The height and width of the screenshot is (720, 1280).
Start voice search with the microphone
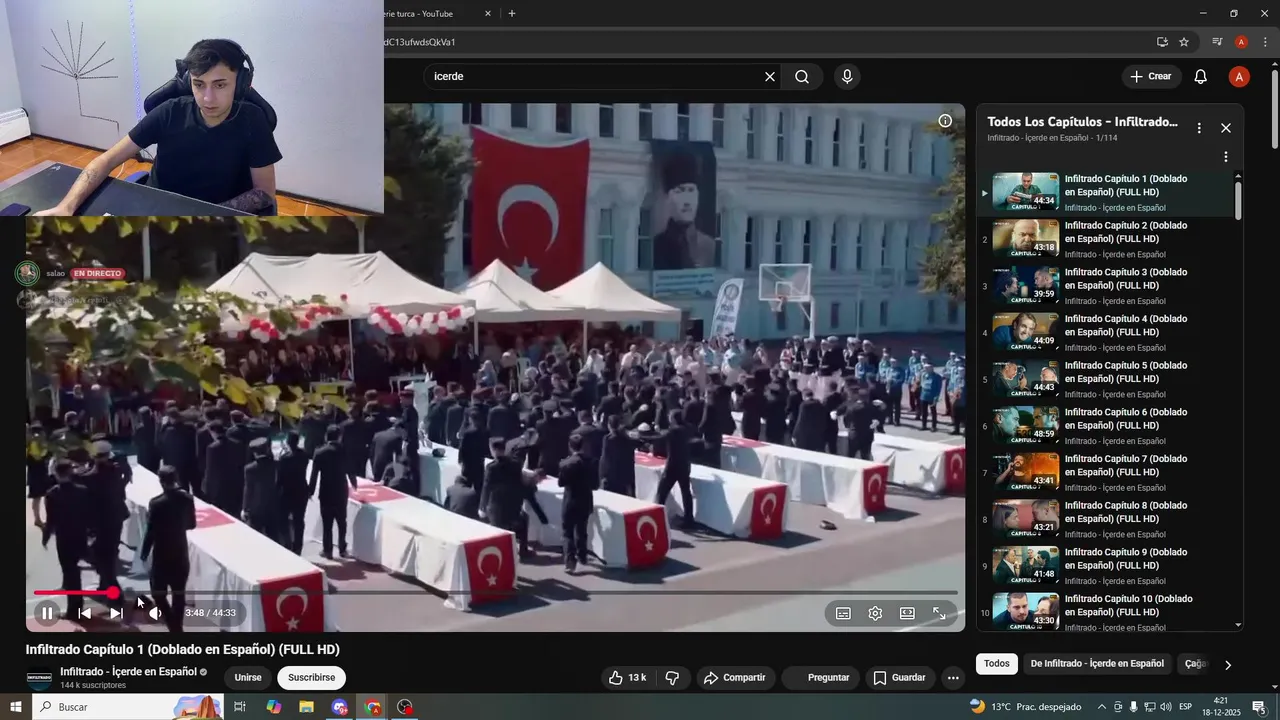[847, 76]
